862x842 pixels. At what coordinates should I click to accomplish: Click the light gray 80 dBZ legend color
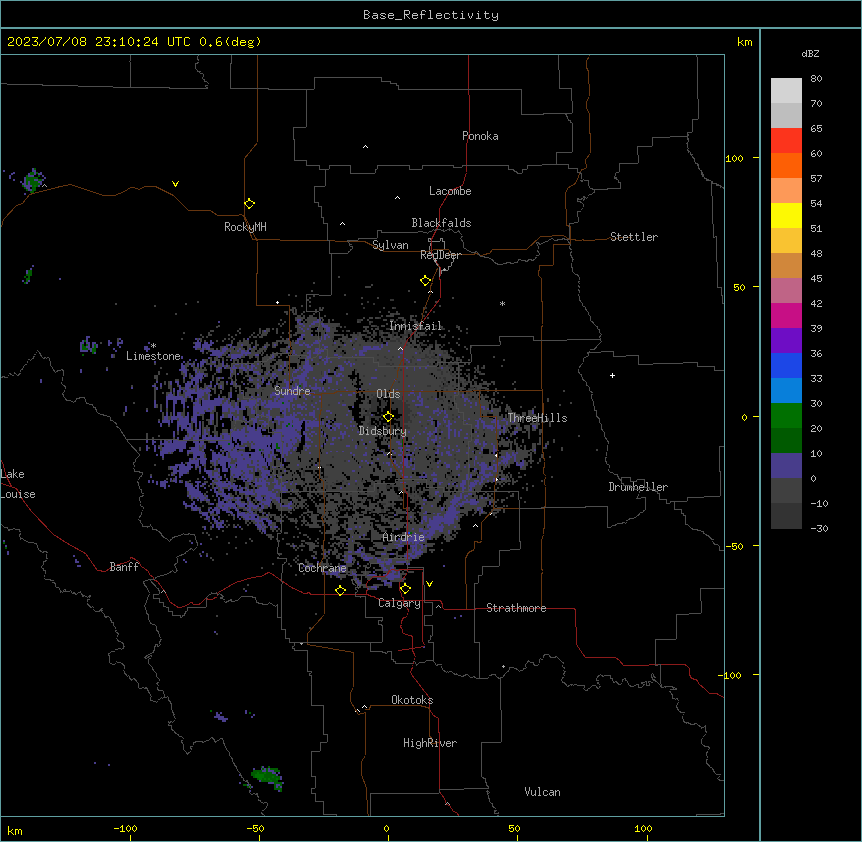click(x=786, y=90)
